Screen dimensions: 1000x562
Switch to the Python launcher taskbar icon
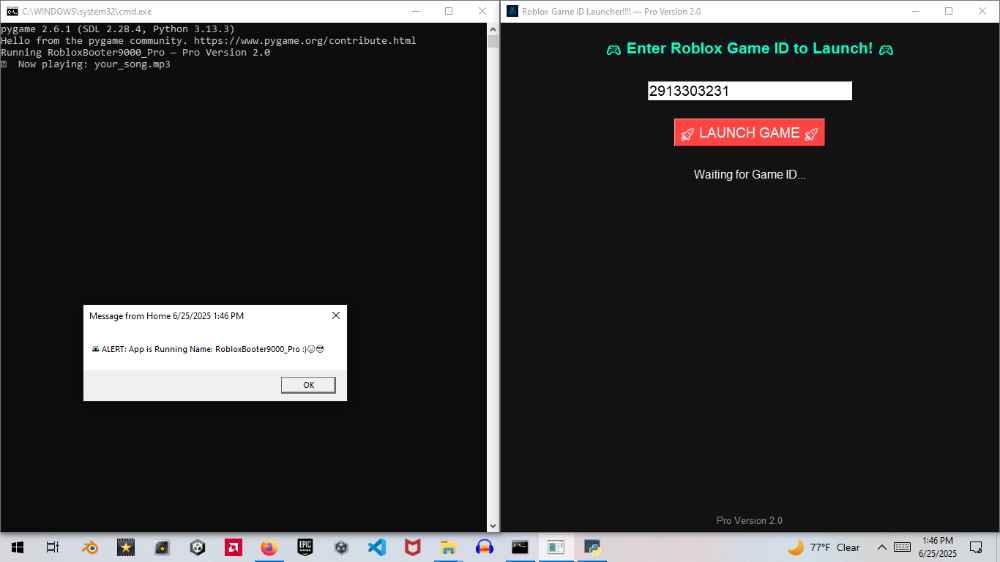tap(592, 547)
